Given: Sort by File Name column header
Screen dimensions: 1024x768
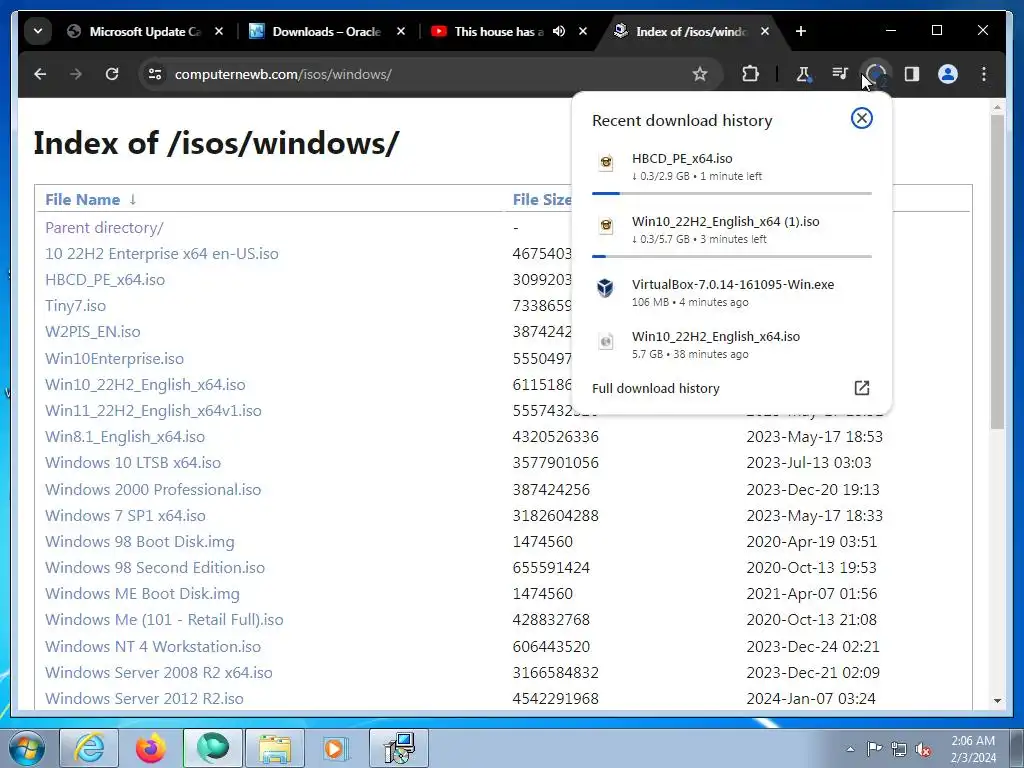Looking at the screenshot, I should [x=91, y=199].
